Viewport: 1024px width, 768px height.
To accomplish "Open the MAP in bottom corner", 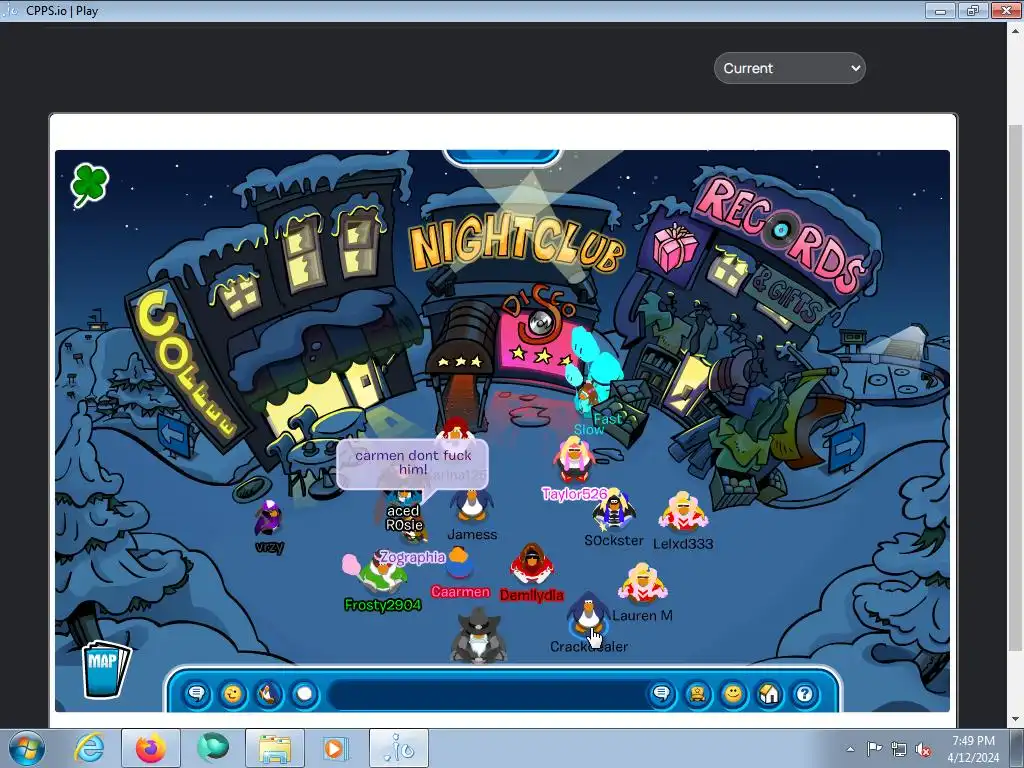I will click(105, 669).
